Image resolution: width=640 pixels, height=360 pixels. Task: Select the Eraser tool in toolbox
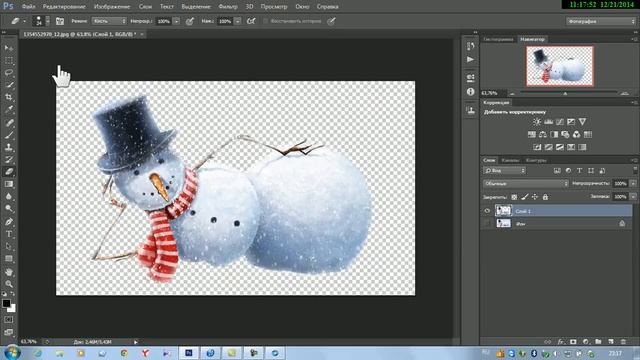9,171
